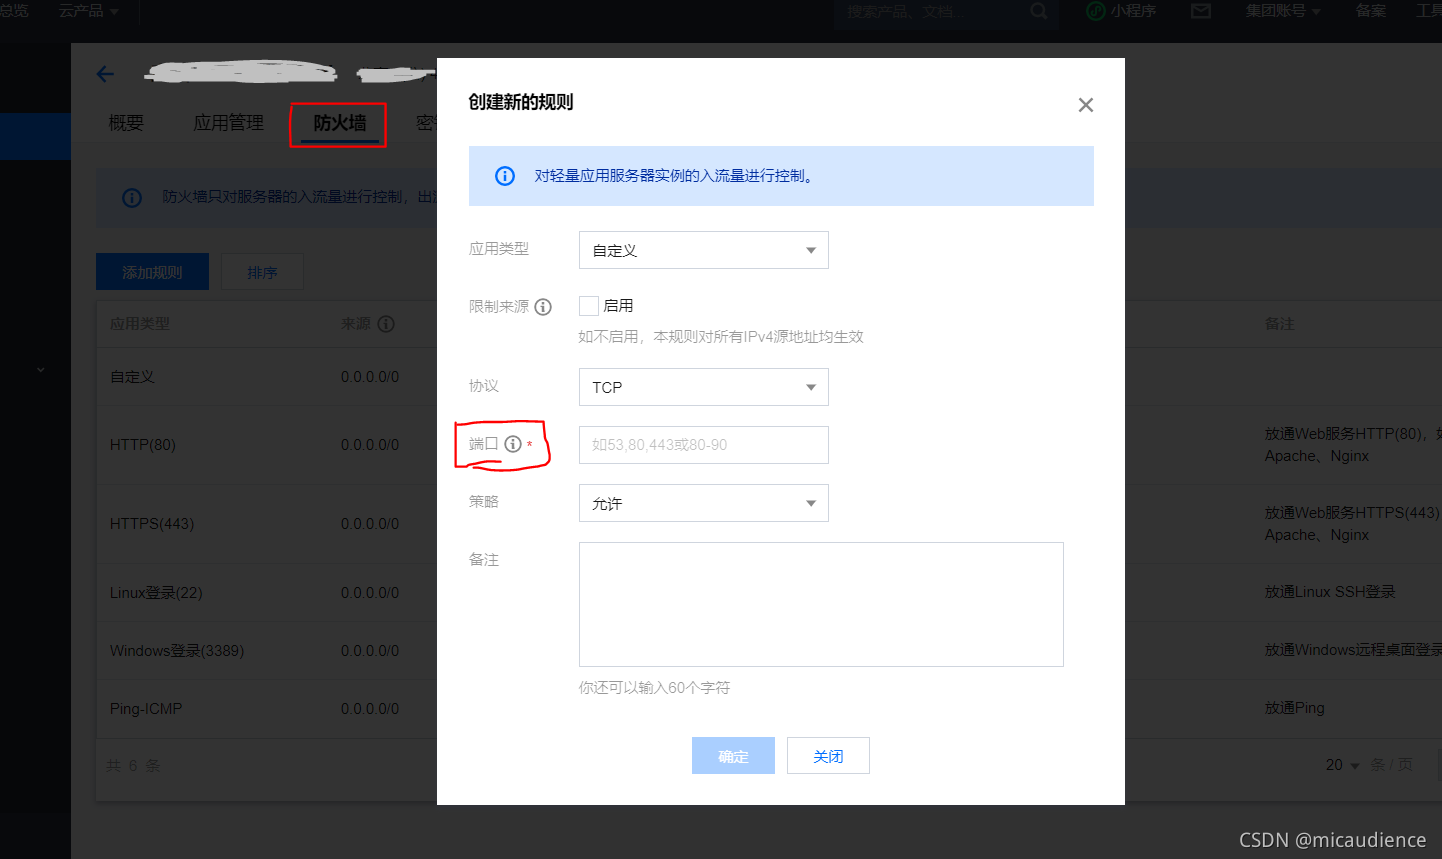Image resolution: width=1442 pixels, height=859 pixels.
Task: Select the Windows登录(3389) rule text
Action: click(177, 651)
